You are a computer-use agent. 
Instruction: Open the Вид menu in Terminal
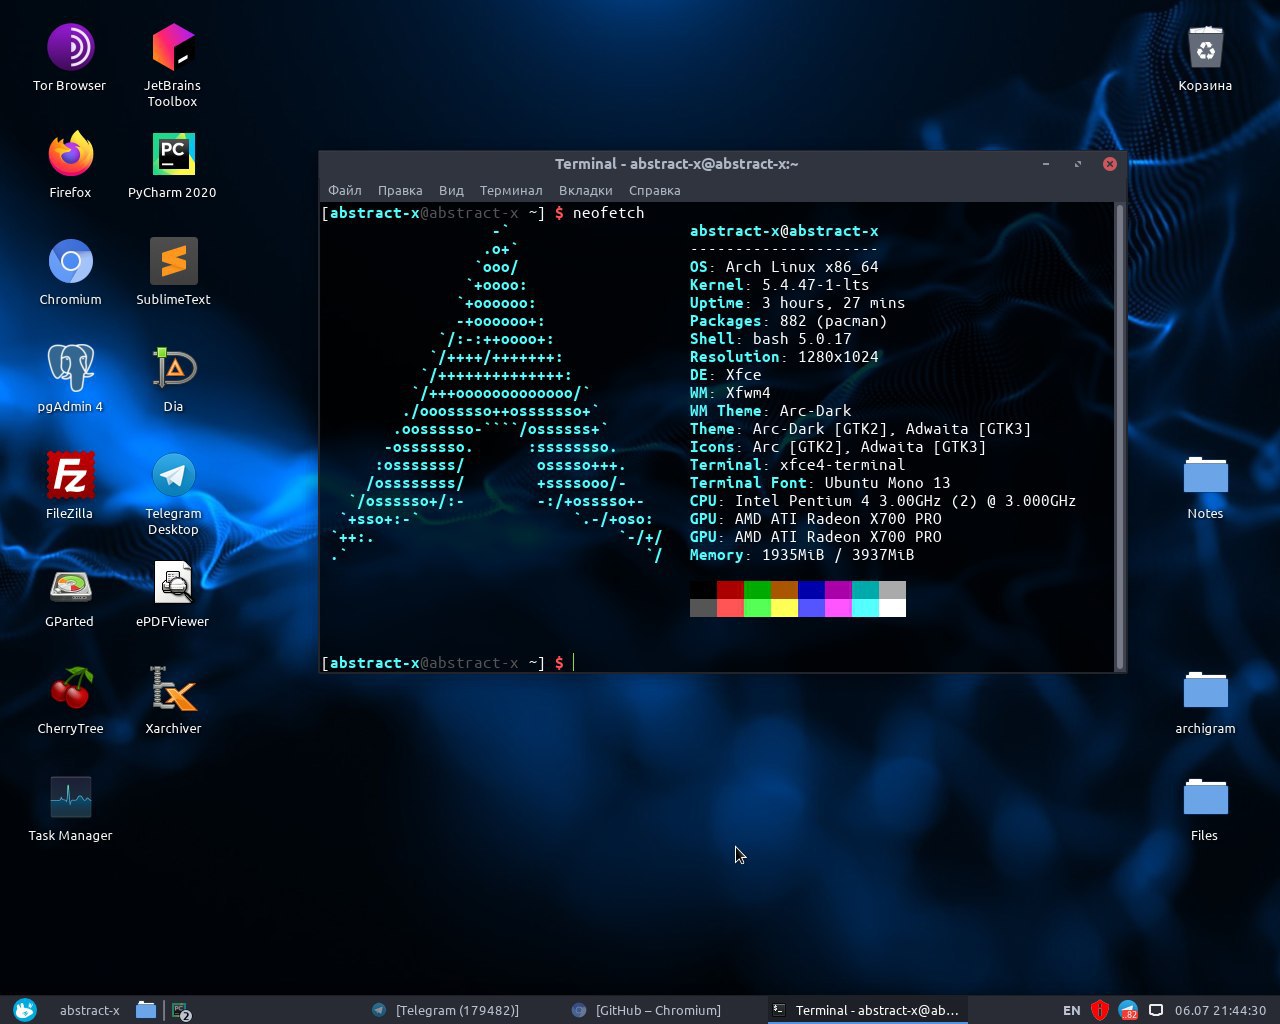coord(451,190)
